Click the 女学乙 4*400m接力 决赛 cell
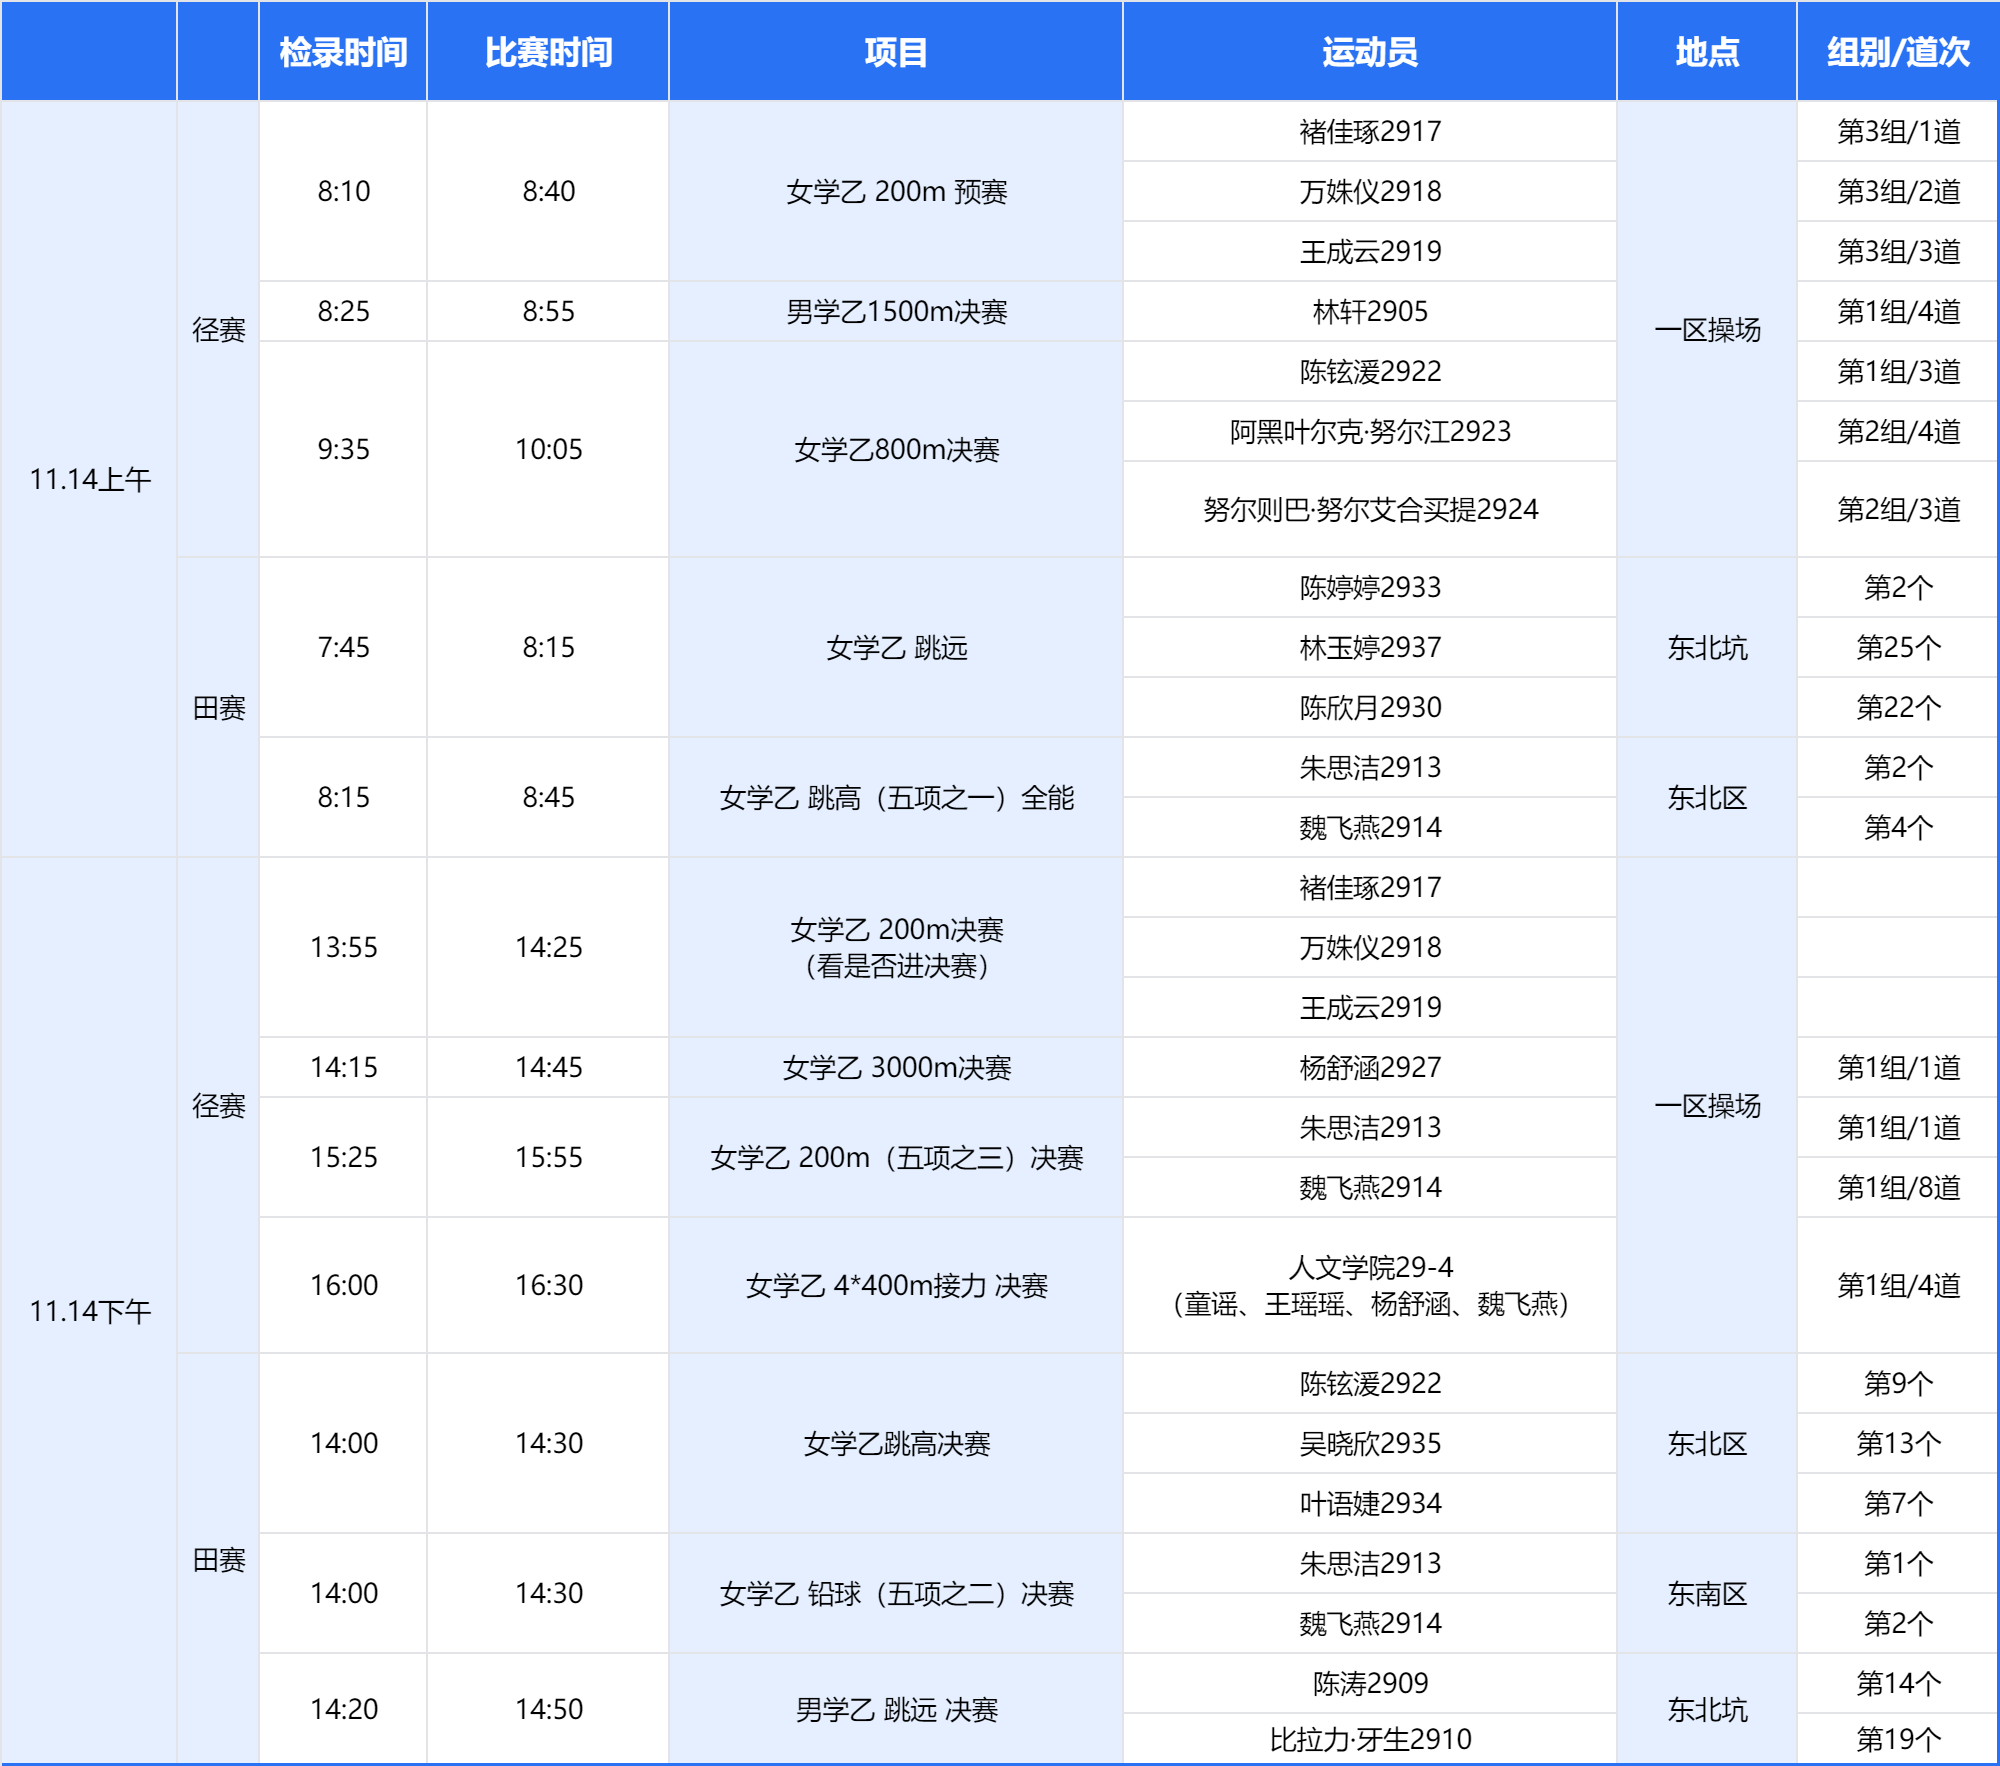Image resolution: width=2000 pixels, height=1766 pixels. 895,1285
